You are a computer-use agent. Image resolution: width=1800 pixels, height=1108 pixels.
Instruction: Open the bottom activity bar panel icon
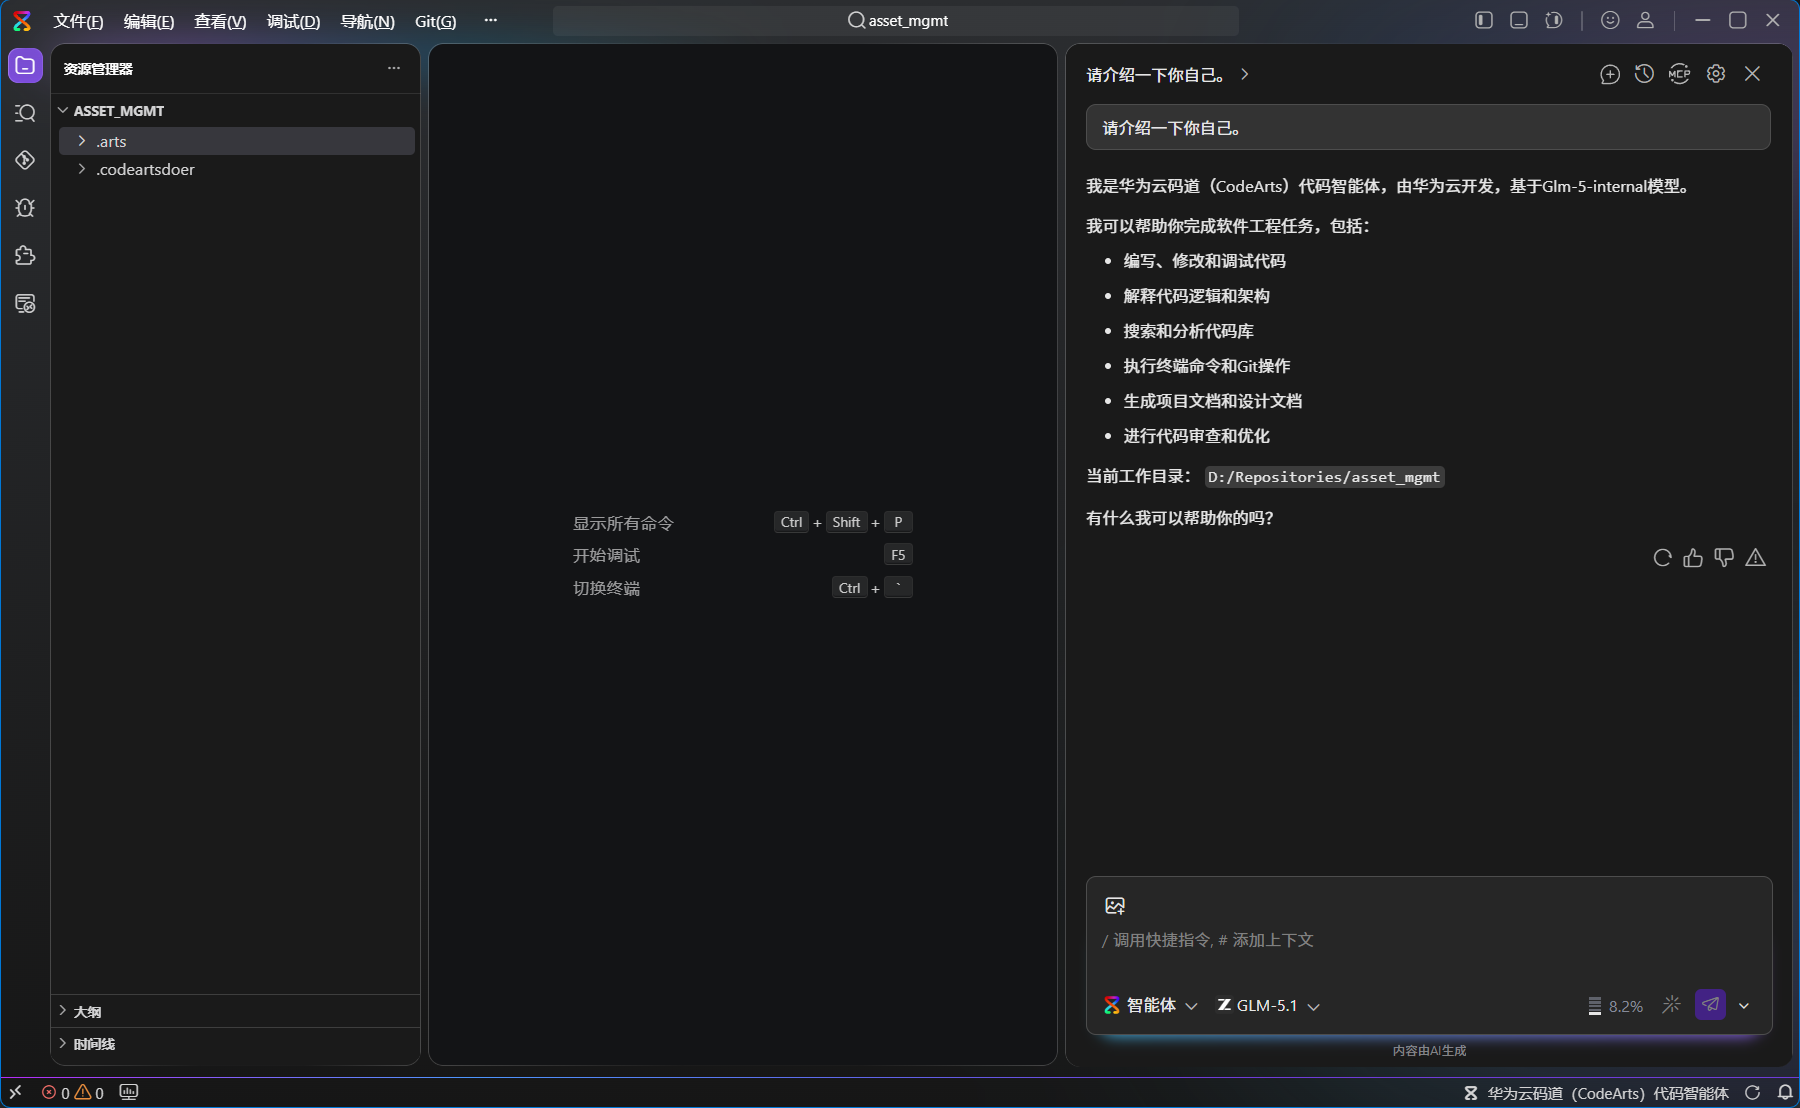click(x=25, y=303)
